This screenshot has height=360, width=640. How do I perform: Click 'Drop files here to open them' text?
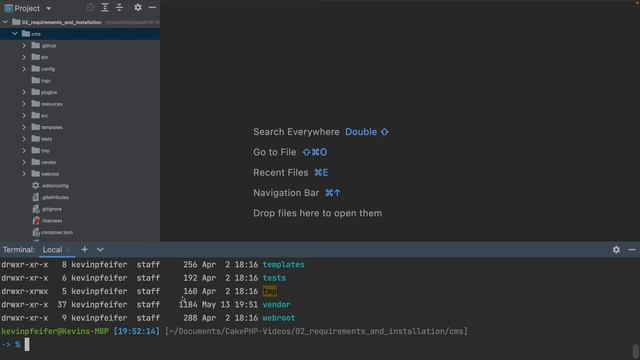(x=318, y=213)
